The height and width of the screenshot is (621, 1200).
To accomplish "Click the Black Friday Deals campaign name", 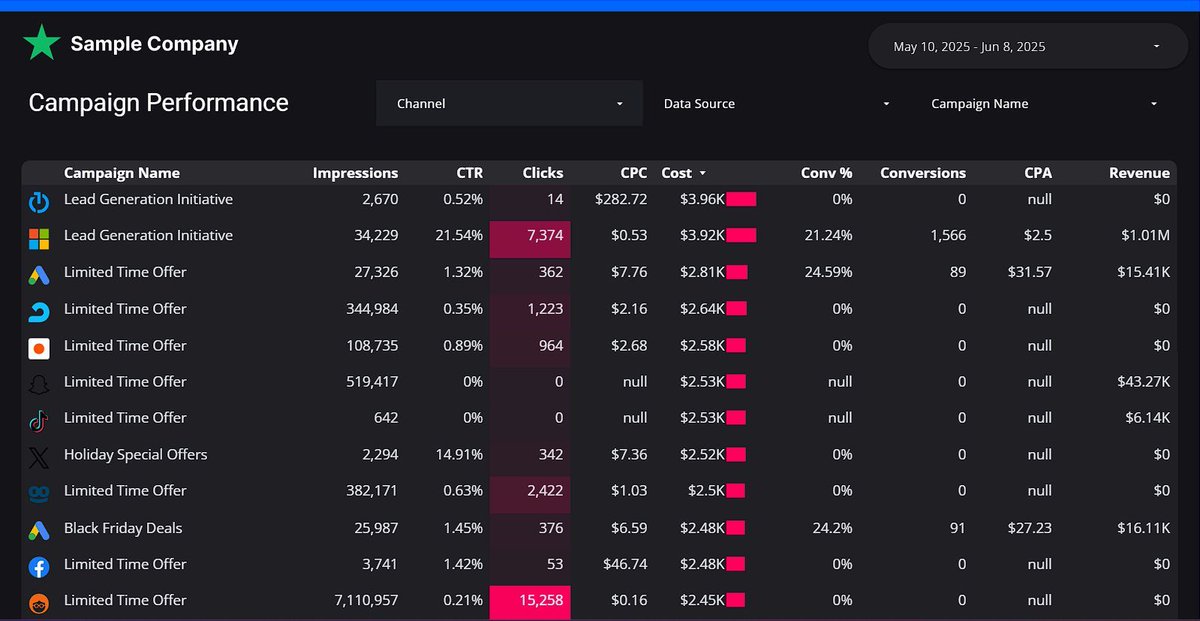I will click(x=123, y=528).
